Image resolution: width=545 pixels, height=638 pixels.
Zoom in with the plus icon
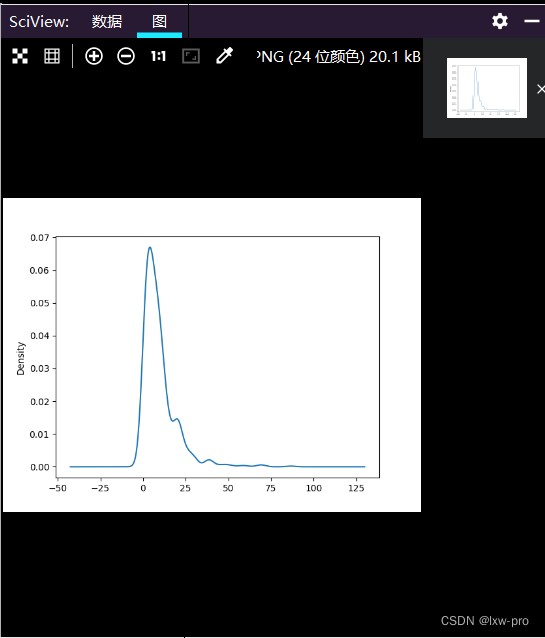(94, 56)
